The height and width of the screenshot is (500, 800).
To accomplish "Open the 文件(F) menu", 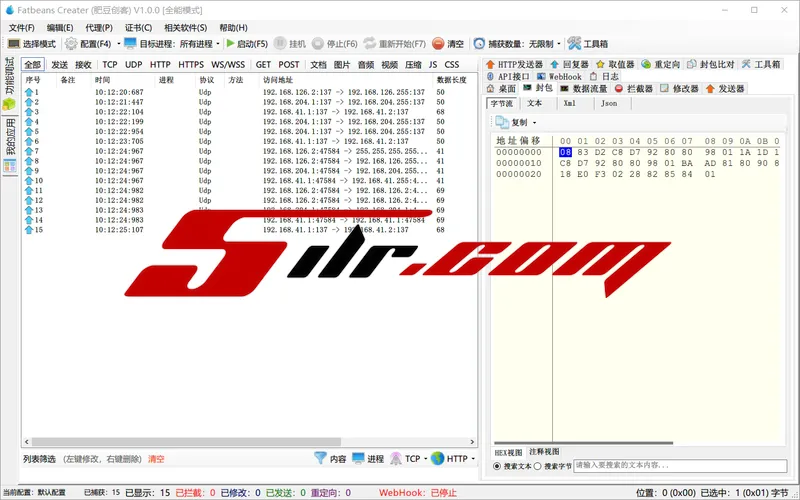I will [21, 28].
